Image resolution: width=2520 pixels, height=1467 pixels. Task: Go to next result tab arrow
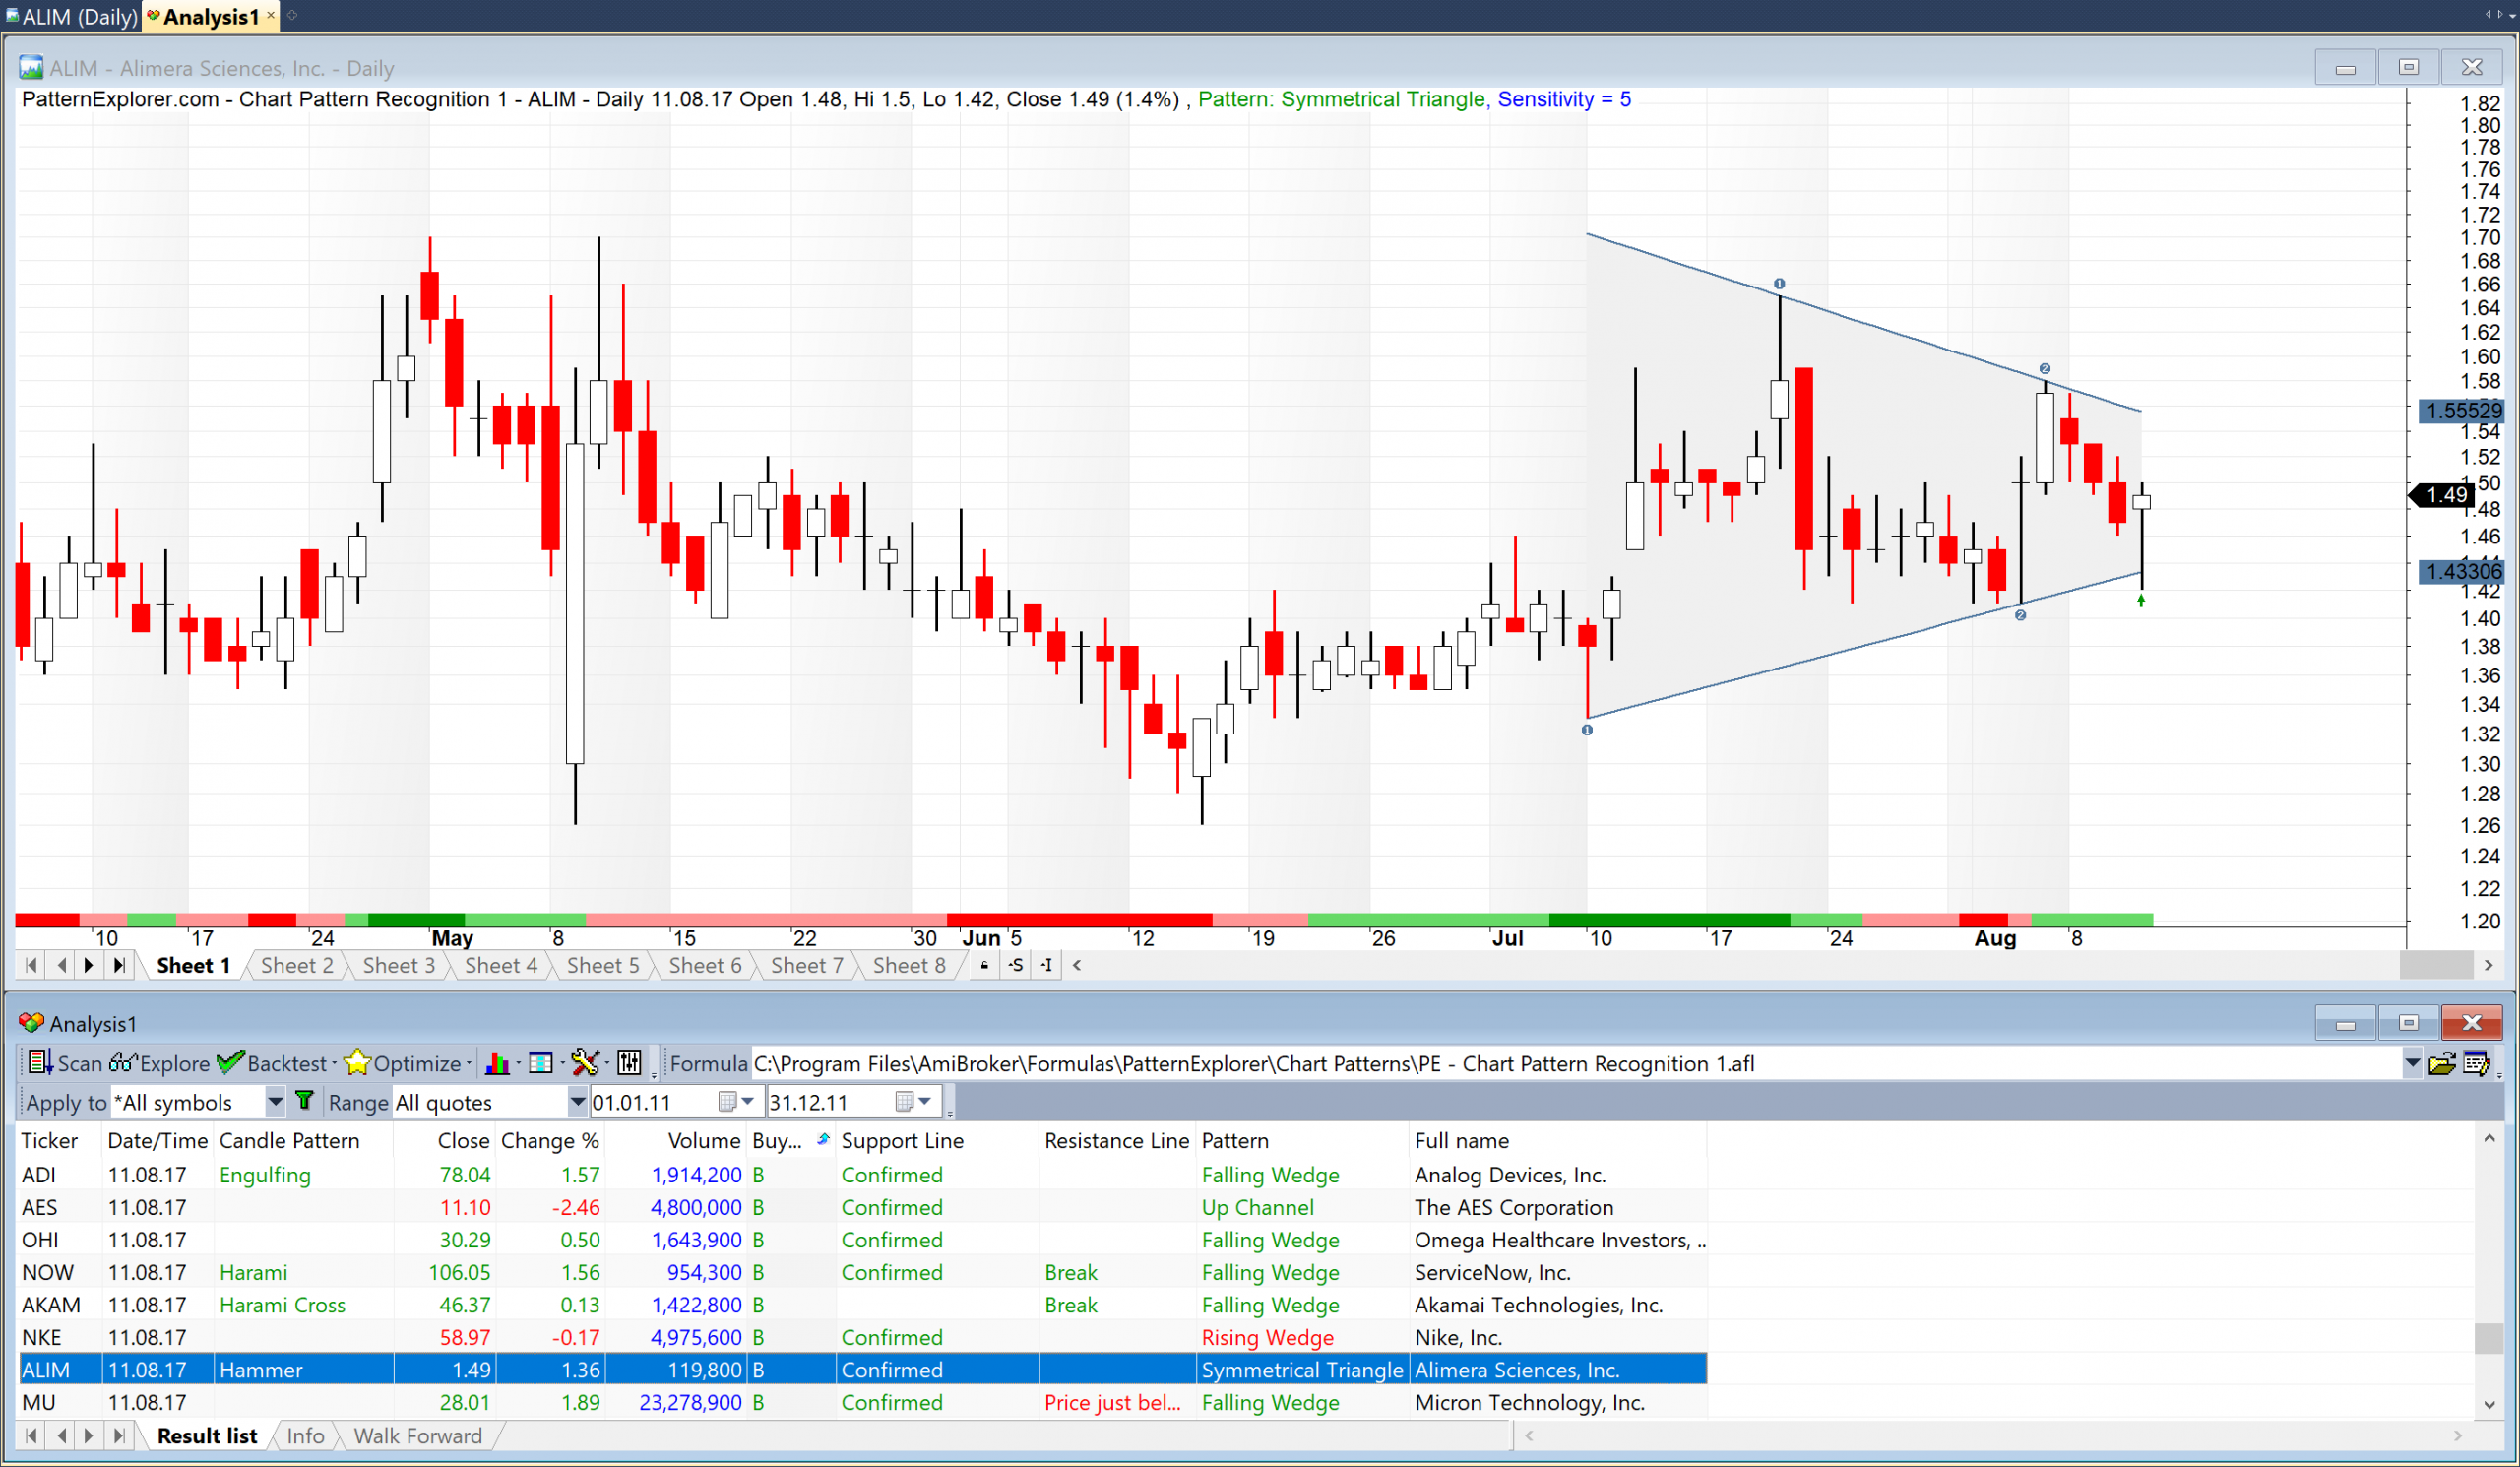pos(89,1435)
